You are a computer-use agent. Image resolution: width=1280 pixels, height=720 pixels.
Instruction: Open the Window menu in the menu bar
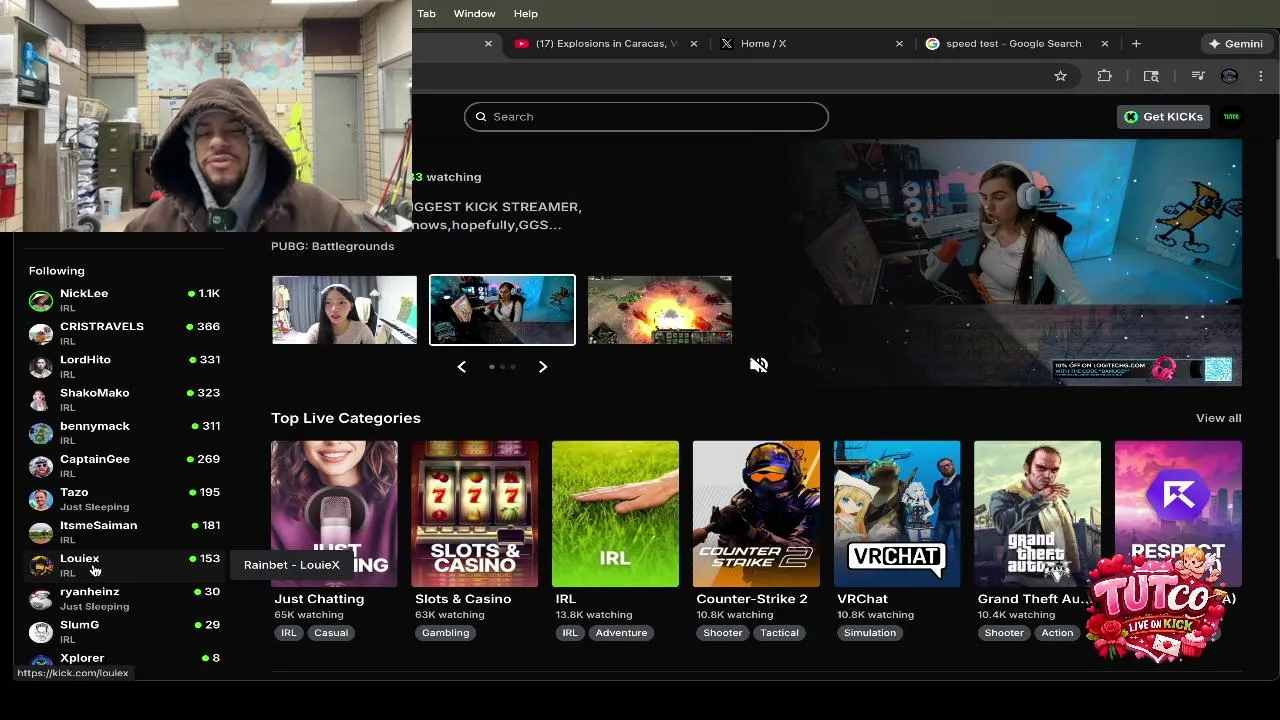(474, 13)
